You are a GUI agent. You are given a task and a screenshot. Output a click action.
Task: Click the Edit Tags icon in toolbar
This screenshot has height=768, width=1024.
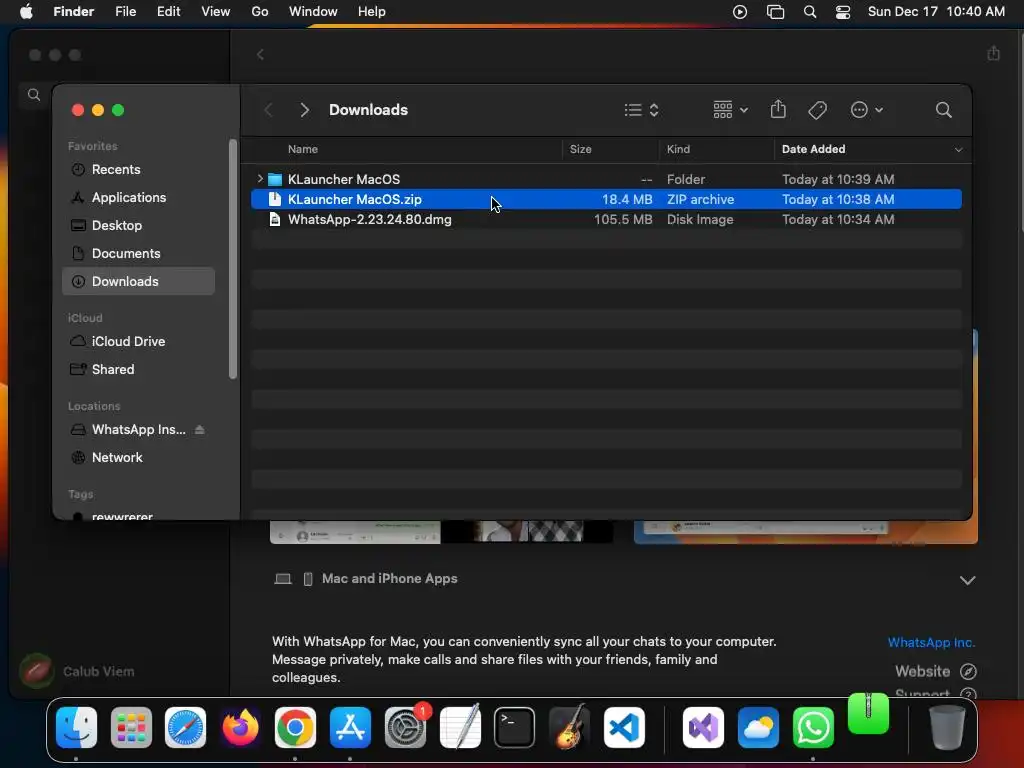point(818,110)
